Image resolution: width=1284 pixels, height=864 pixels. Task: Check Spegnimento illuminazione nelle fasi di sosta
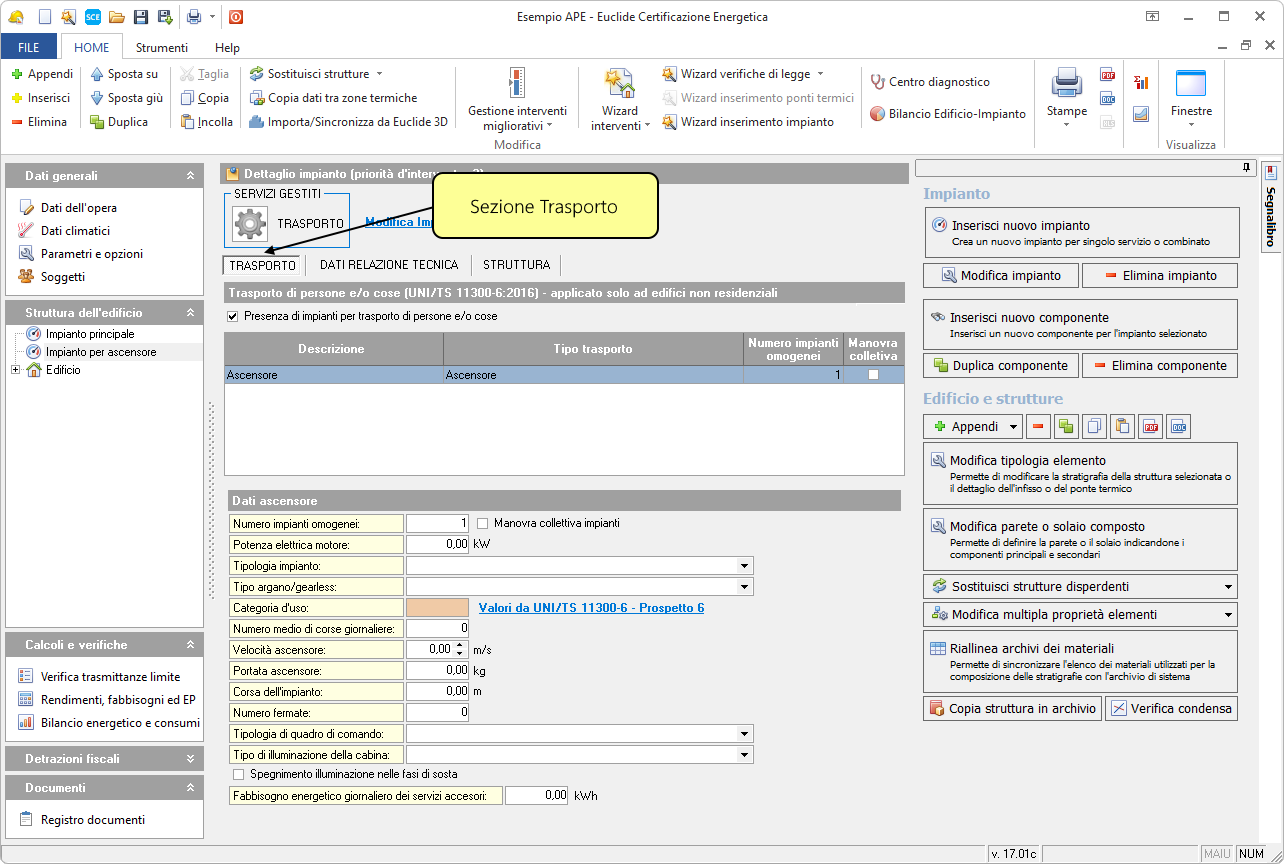click(238, 774)
